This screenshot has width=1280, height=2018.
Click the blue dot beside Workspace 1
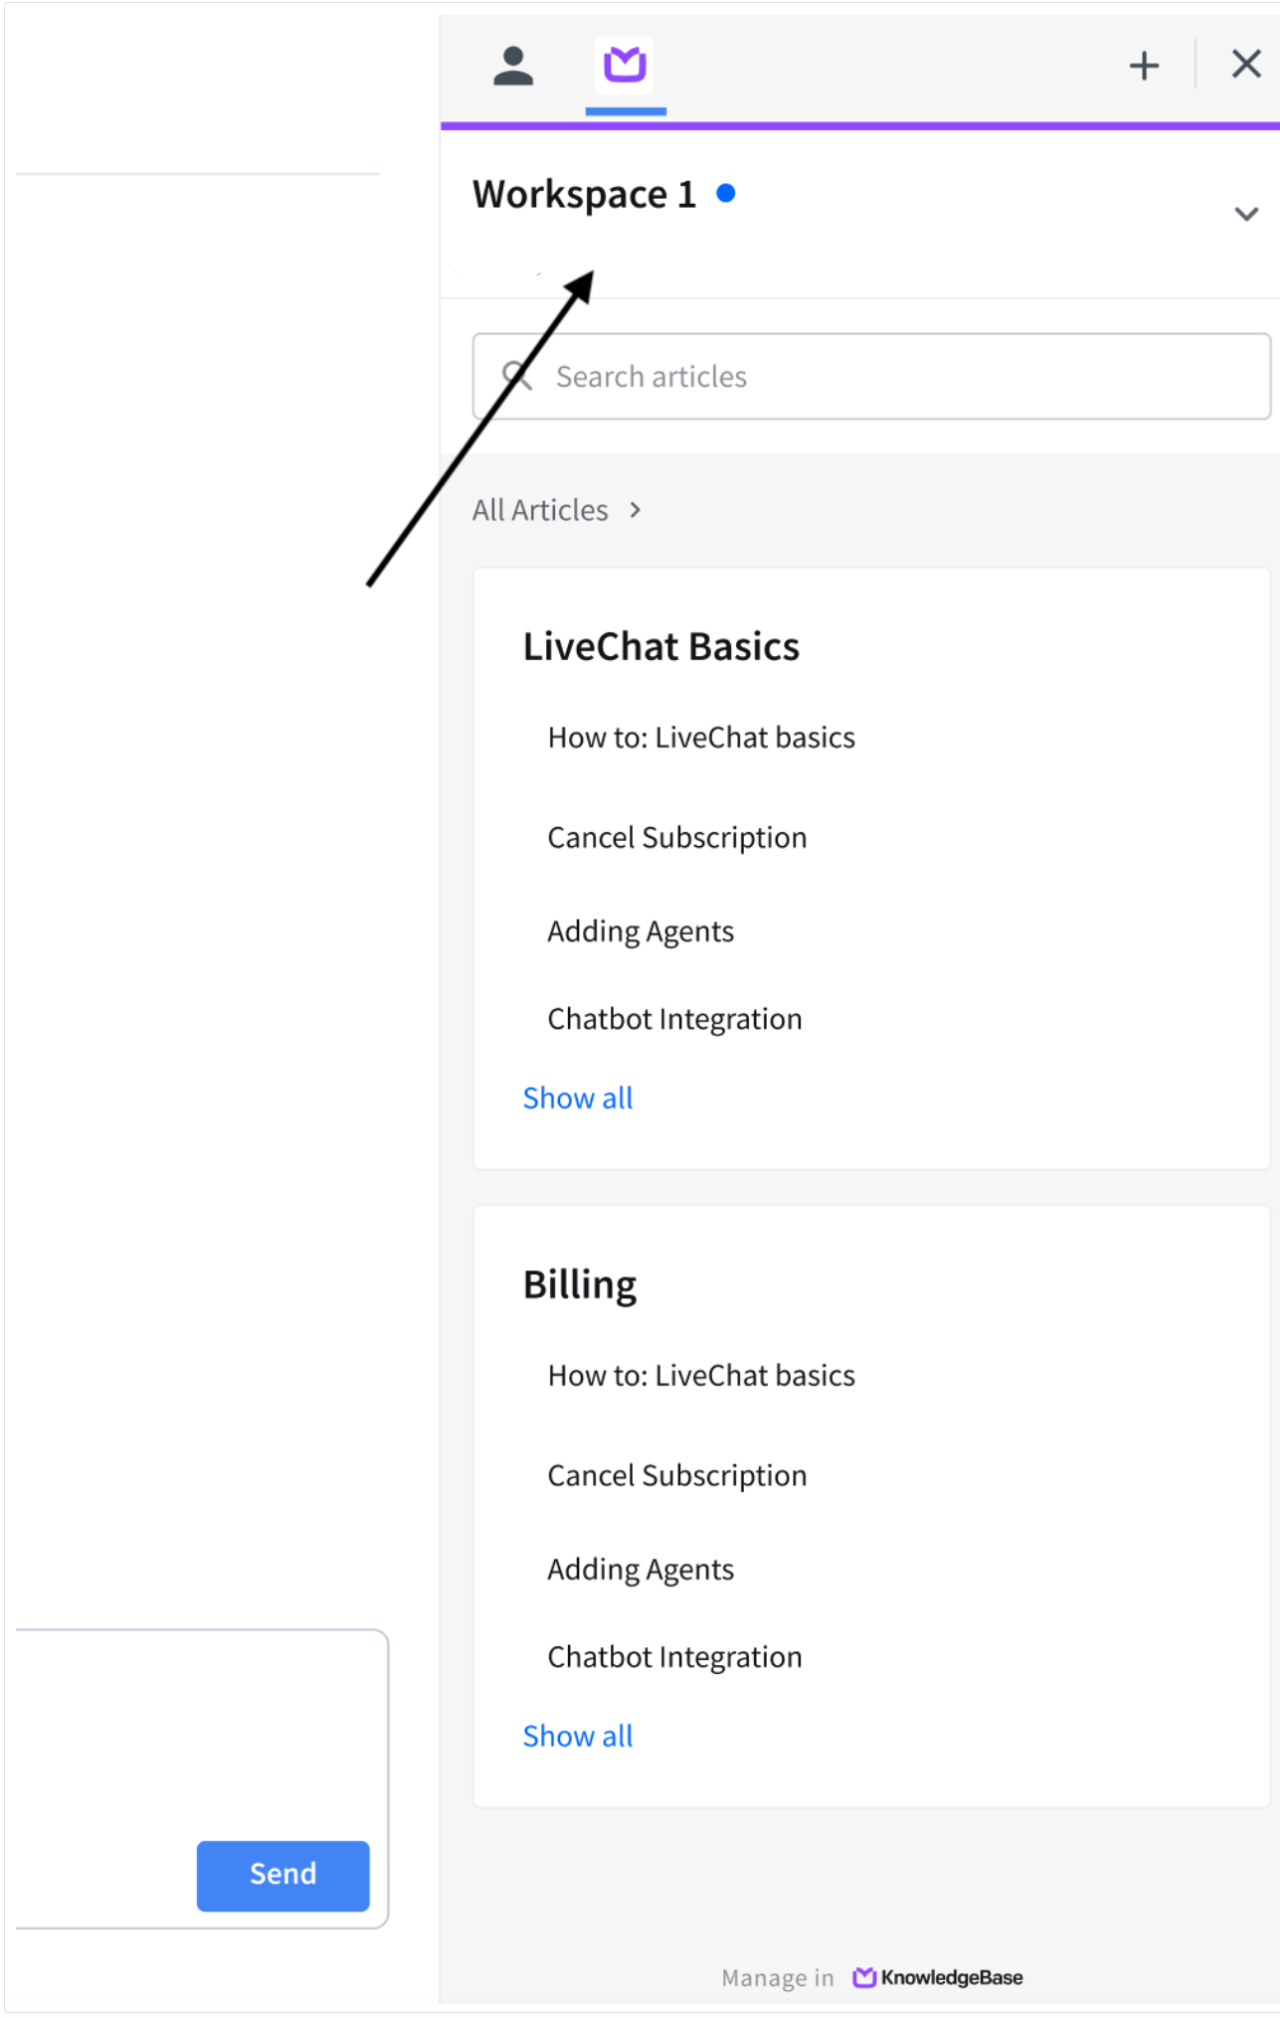(x=726, y=193)
